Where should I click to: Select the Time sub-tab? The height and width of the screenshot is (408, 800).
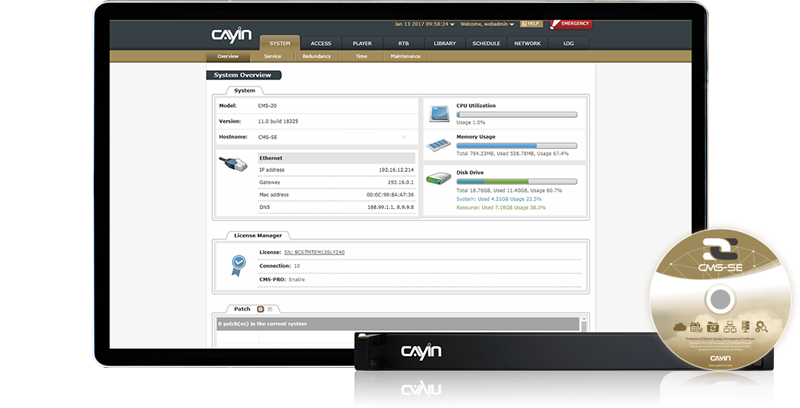coord(361,56)
